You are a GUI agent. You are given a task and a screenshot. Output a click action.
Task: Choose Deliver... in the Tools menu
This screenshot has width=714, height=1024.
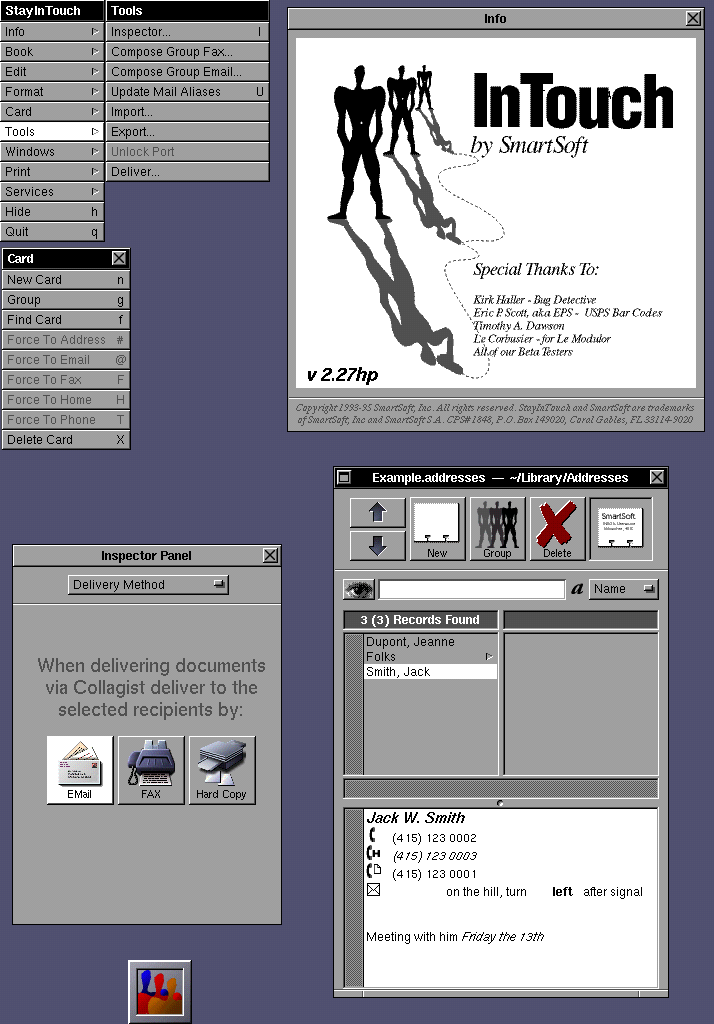[x=187, y=172]
